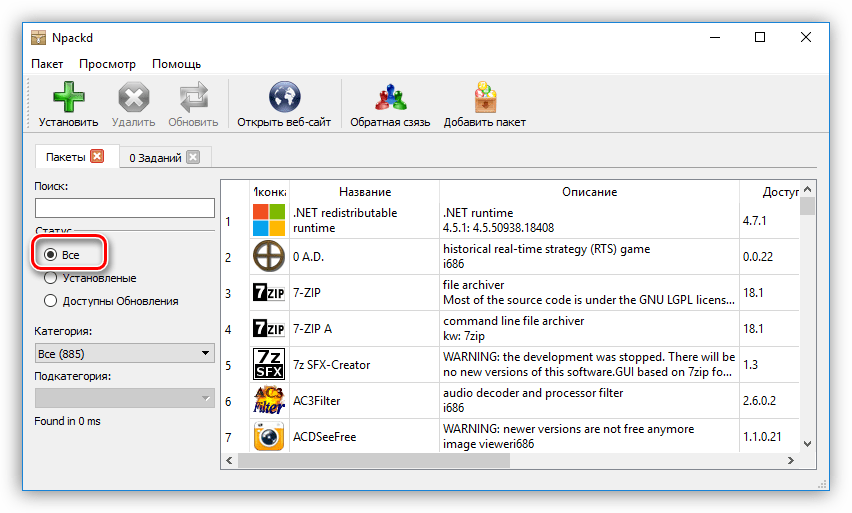Click the green plus Установить icon

tap(68, 98)
